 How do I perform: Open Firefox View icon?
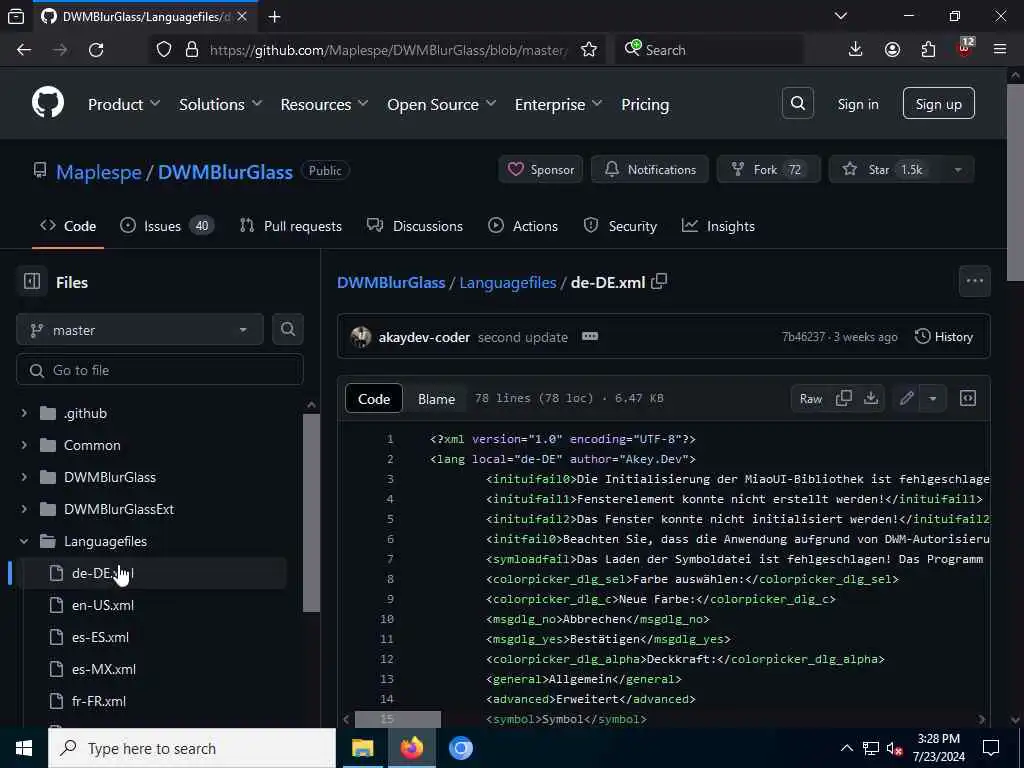(x=16, y=17)
